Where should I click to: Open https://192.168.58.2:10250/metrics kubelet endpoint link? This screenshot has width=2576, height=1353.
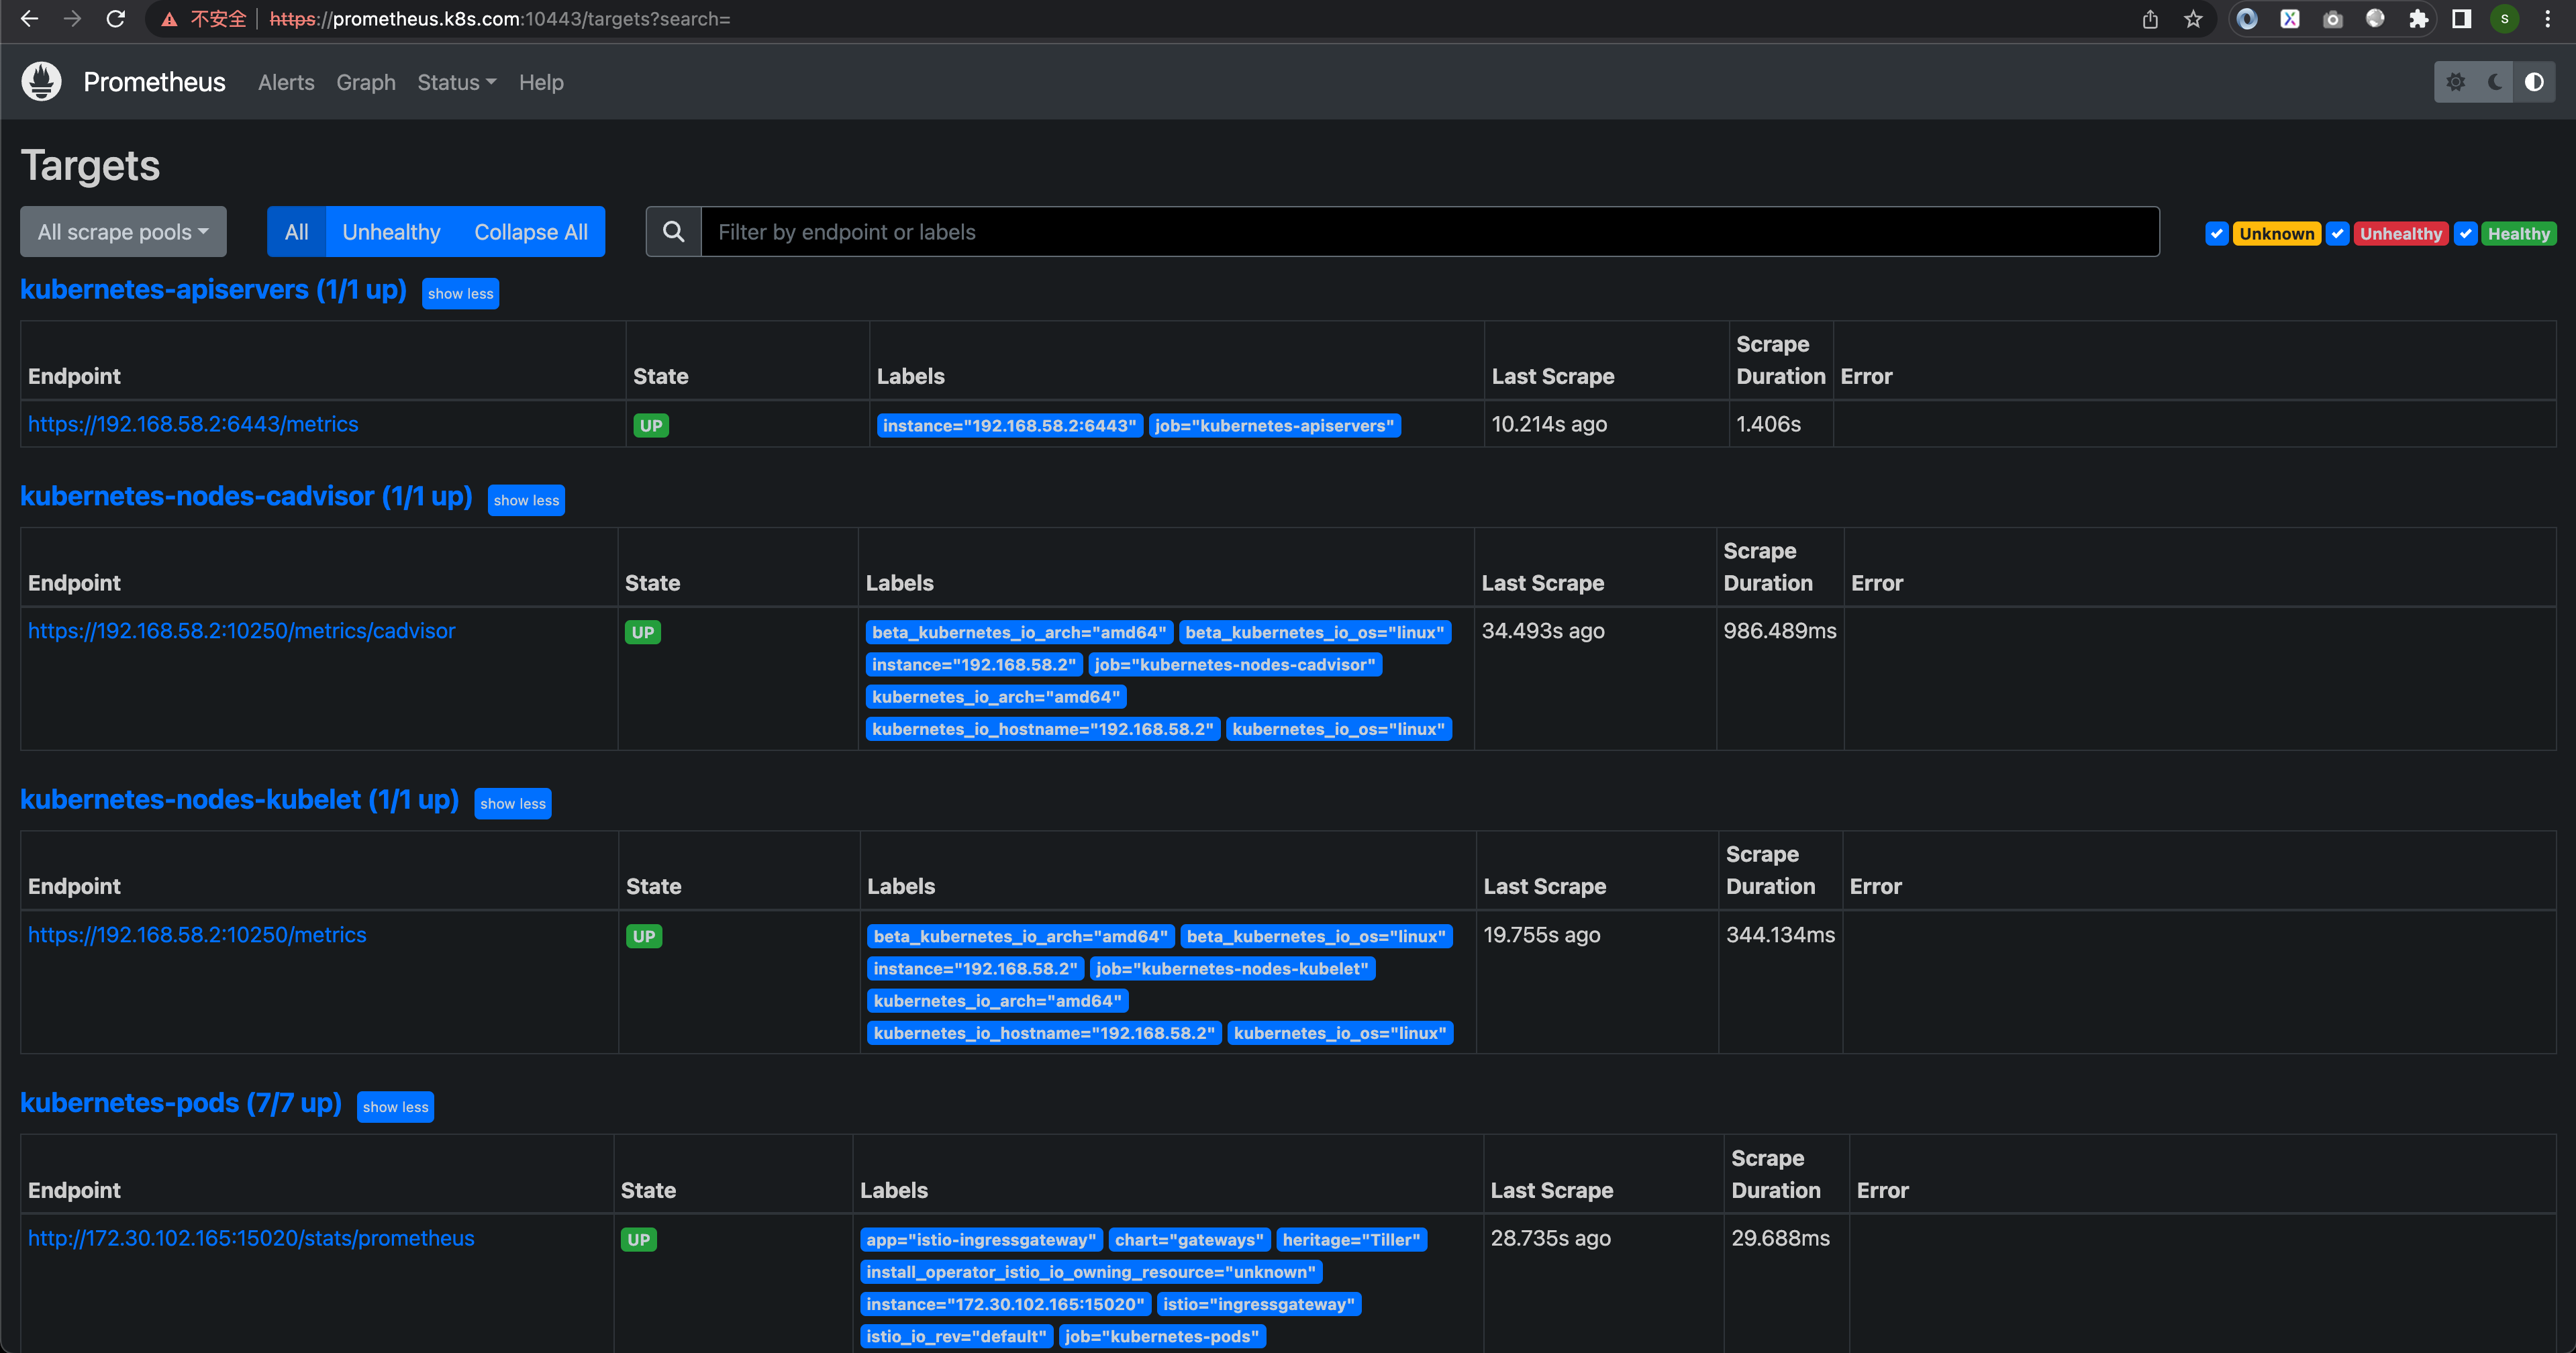click(x=197, y=935)
